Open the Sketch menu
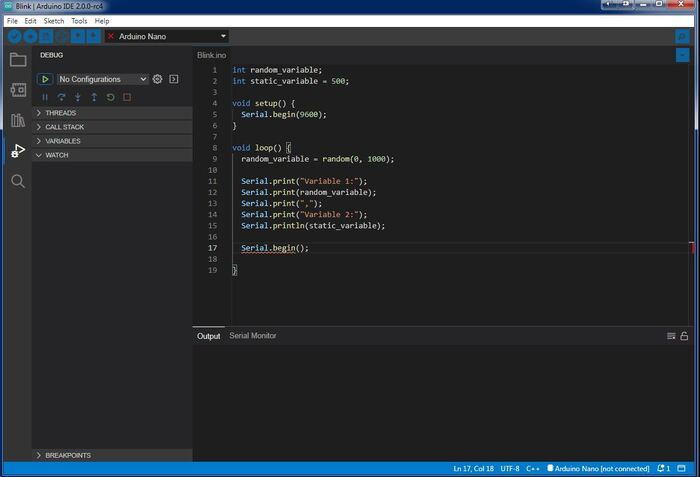 coord(53,20)
